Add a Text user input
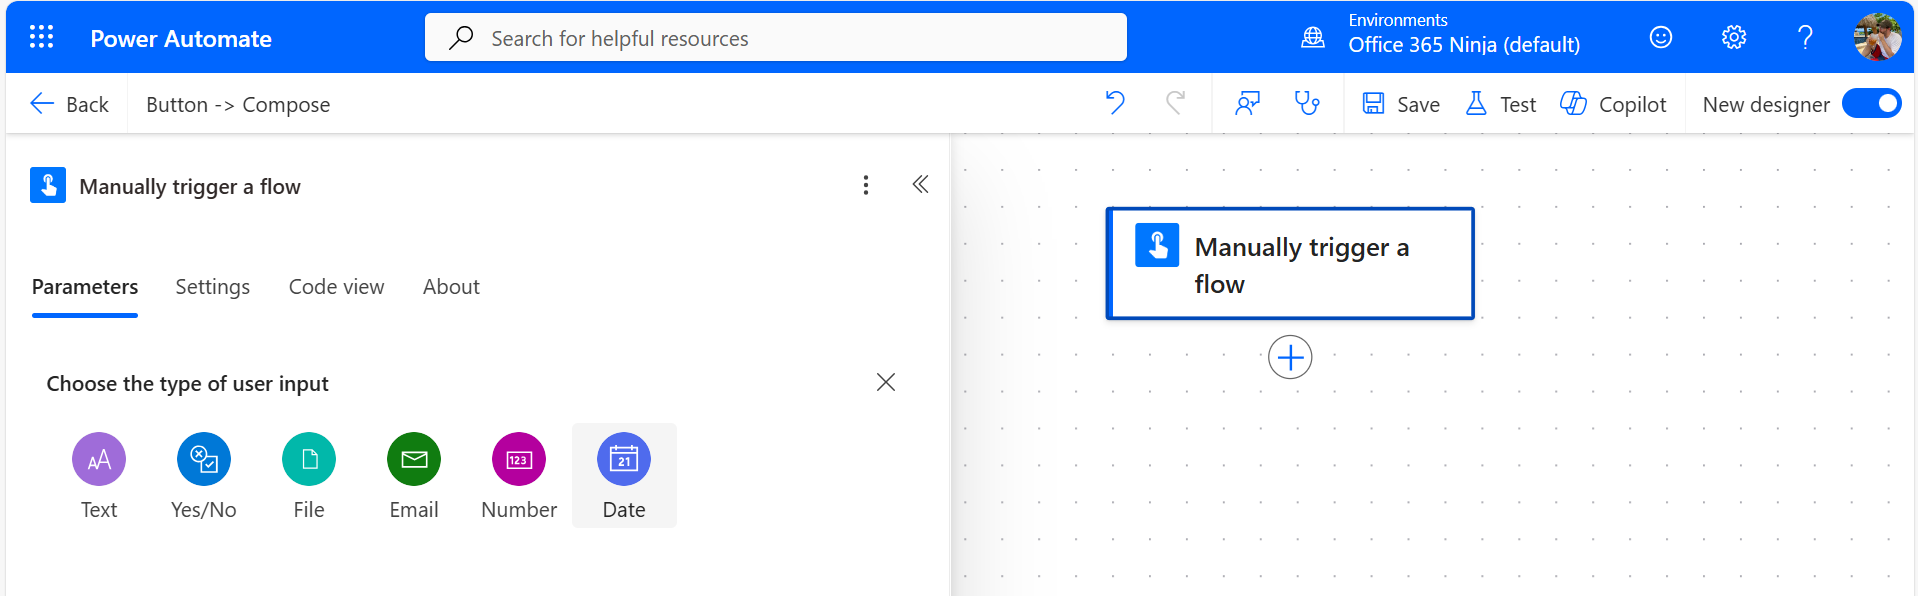Image resolution: width=1918 pixels, height=596 pixels. 99,476
